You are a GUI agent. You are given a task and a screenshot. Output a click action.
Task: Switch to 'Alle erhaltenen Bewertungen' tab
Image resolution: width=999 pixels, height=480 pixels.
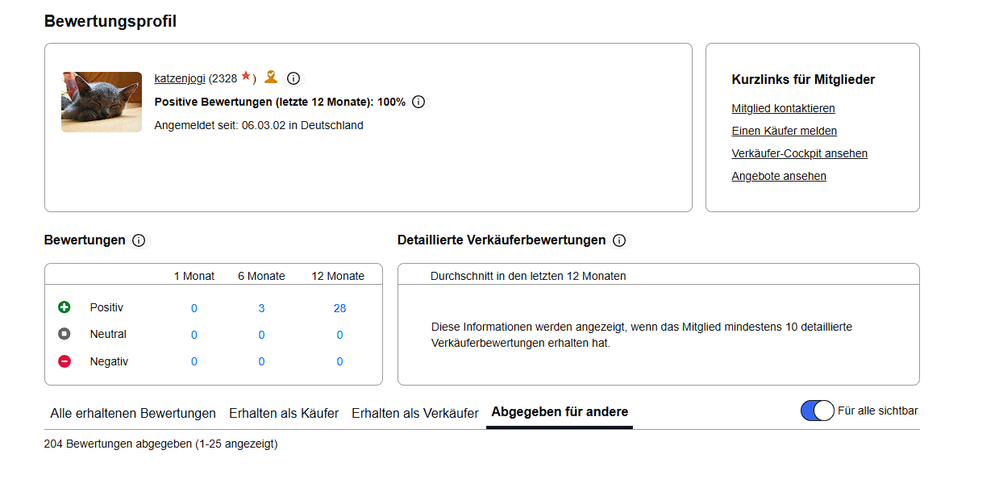click(x=133, y=413)
